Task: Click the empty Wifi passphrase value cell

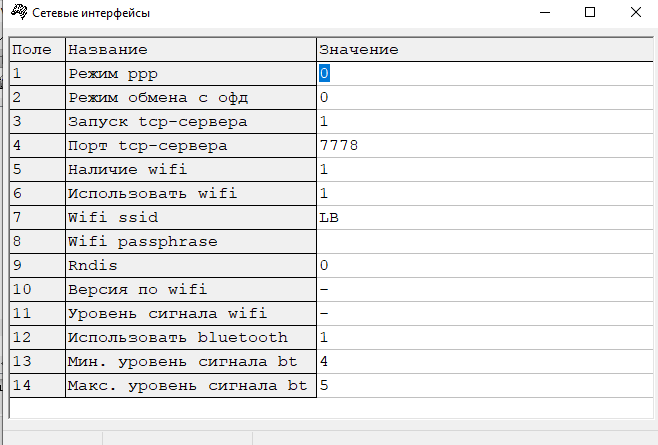Action: point(485,241)
